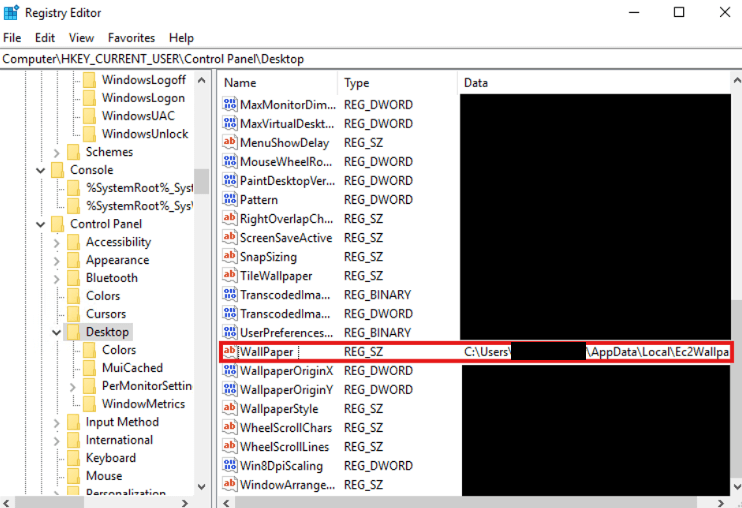This screenshot has height=508, width=742.
Task: Click the MenuShowDelay string value icon
Action: click(x=229, y=143)
